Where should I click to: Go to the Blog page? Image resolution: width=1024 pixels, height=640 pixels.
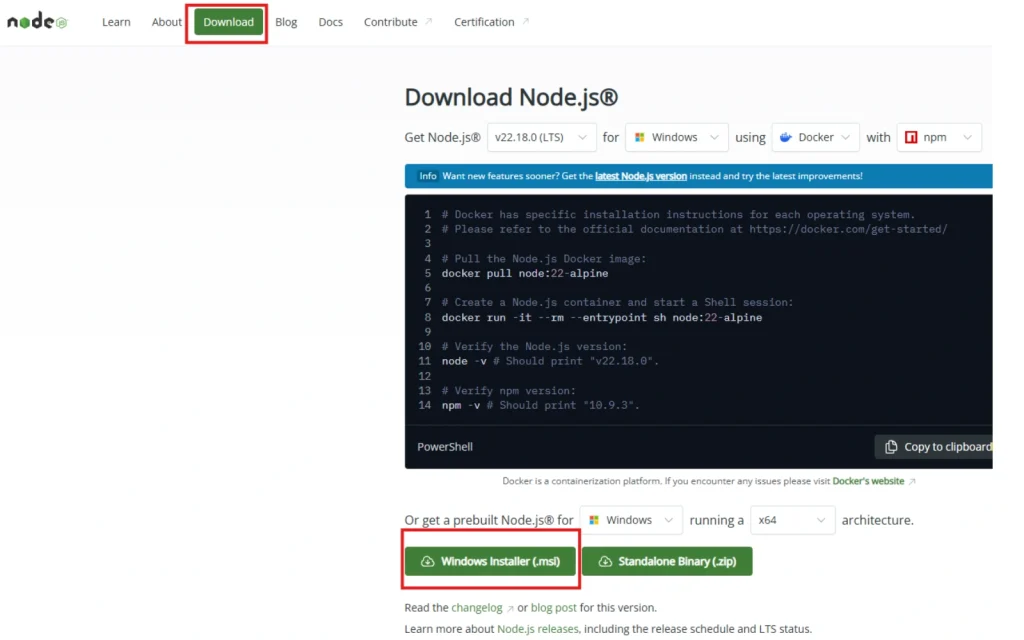pos(286,22)
